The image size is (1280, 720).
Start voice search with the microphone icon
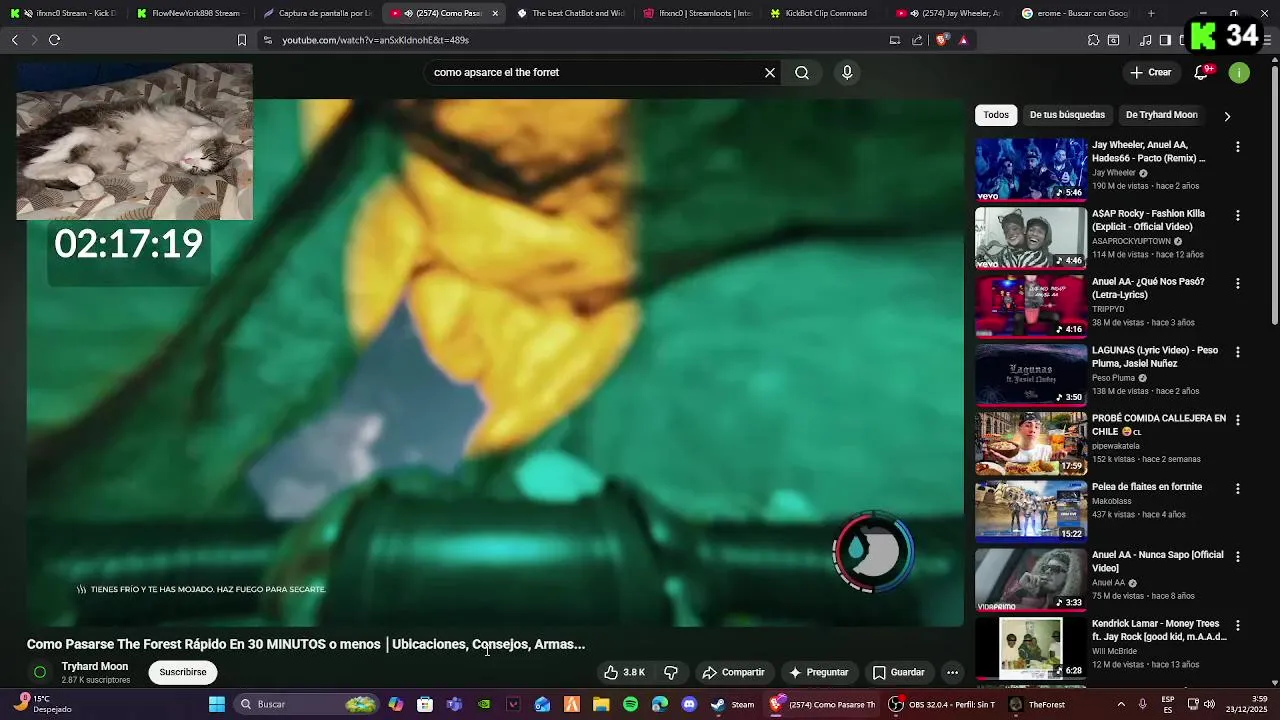point(847,72)
